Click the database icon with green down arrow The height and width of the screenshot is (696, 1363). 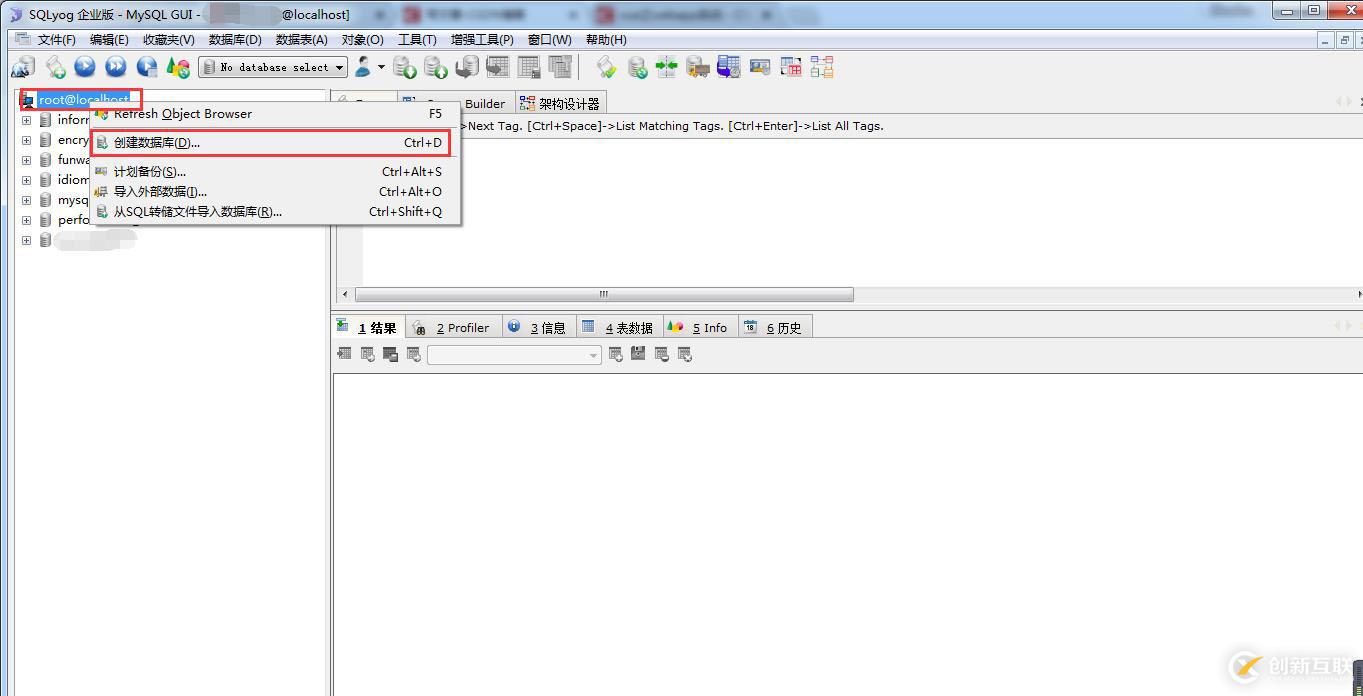point(405,67)
